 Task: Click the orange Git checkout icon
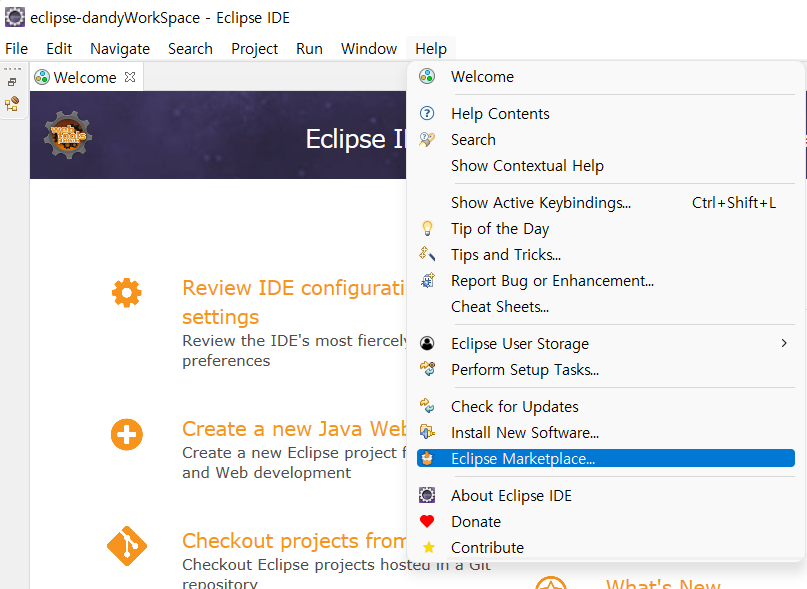127,546
